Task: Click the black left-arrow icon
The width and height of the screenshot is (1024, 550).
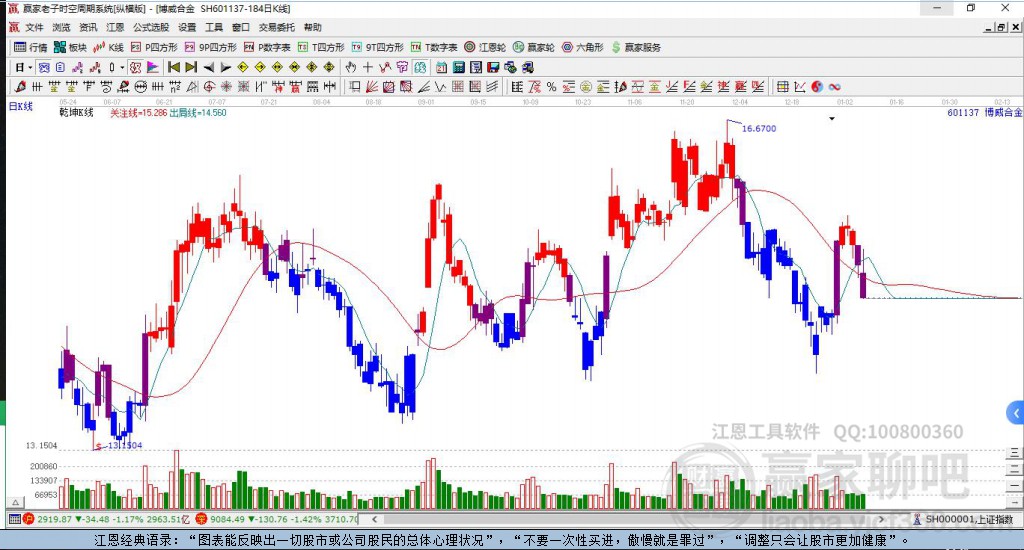Action: pyautogui.click(x=209, y=67)
